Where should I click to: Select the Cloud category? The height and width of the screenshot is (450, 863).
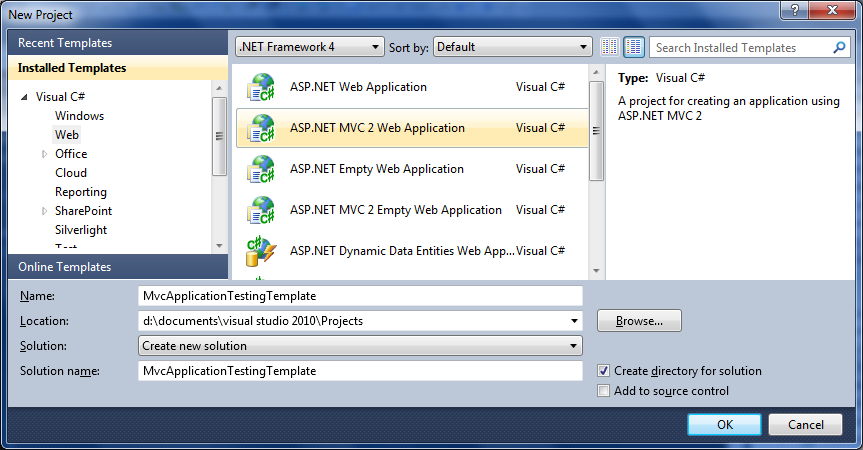pyautogui.click(x=71, y=173)
